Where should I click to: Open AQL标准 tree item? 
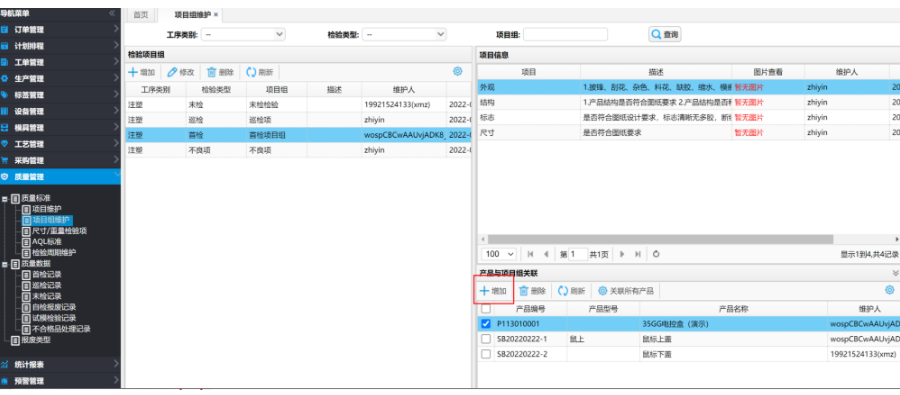[46, 242]
